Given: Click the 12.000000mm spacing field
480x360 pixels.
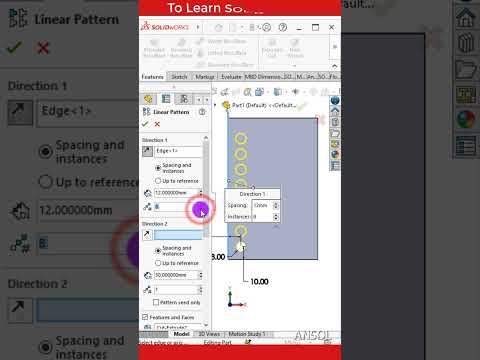Looking at the screenshot, I should tap(176, 193).
